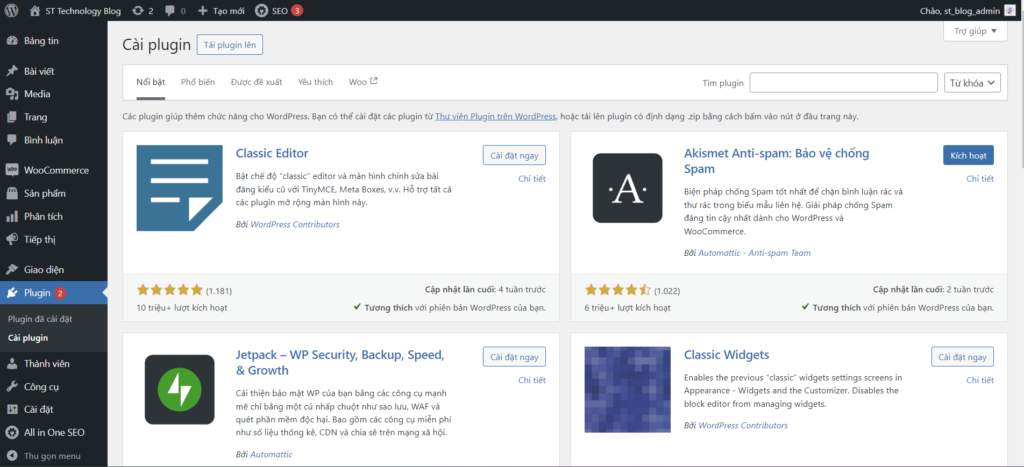Switch to the Phổ biến tab
The image size is (1024, 467).
click(x=197, y=82)
